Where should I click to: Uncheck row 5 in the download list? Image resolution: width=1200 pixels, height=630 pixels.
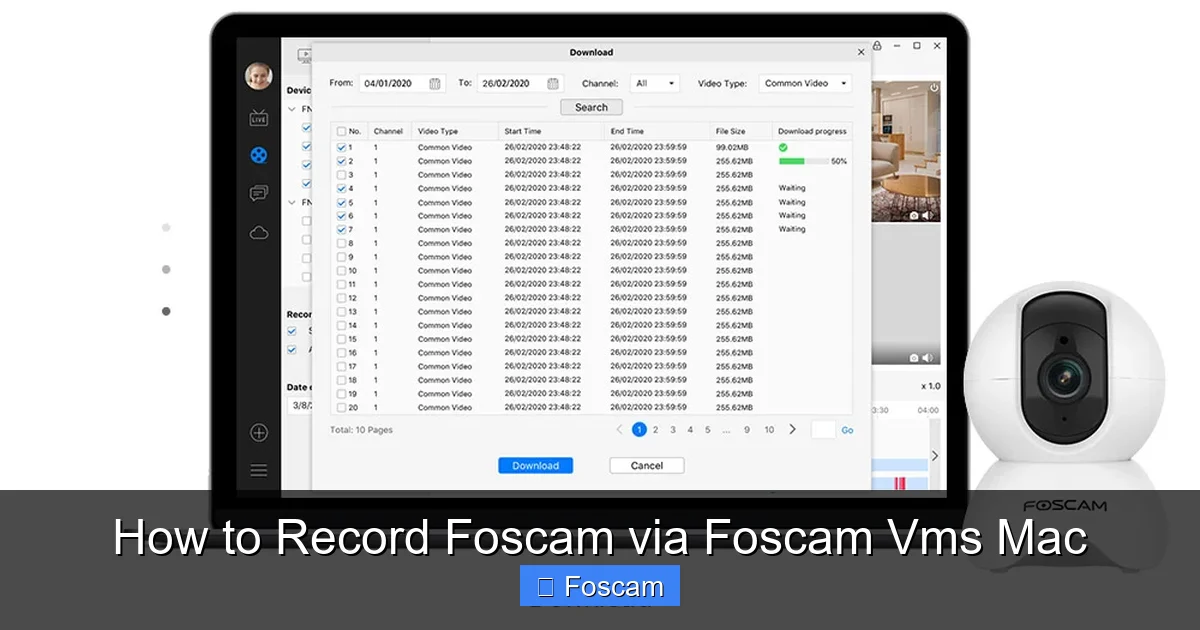[341, 201]
